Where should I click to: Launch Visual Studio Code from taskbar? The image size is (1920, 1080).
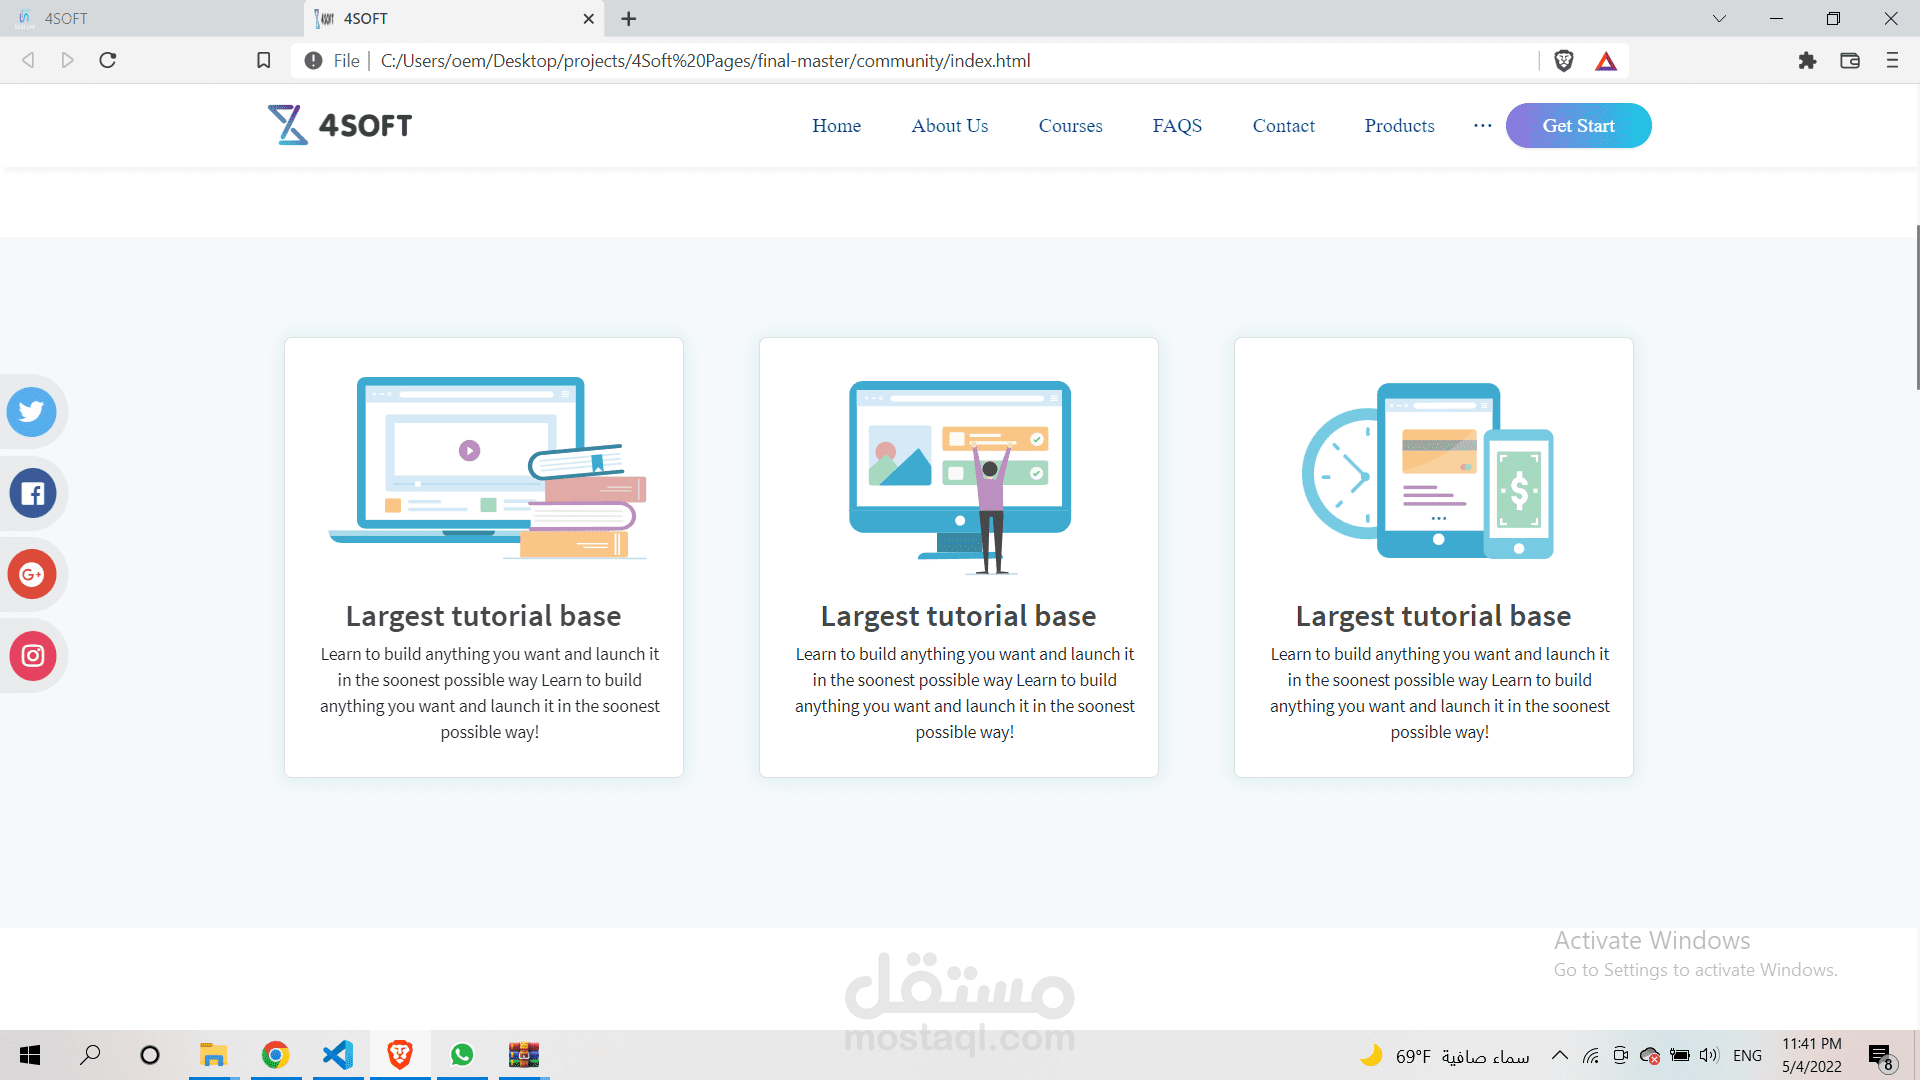tap(338, 1055)
